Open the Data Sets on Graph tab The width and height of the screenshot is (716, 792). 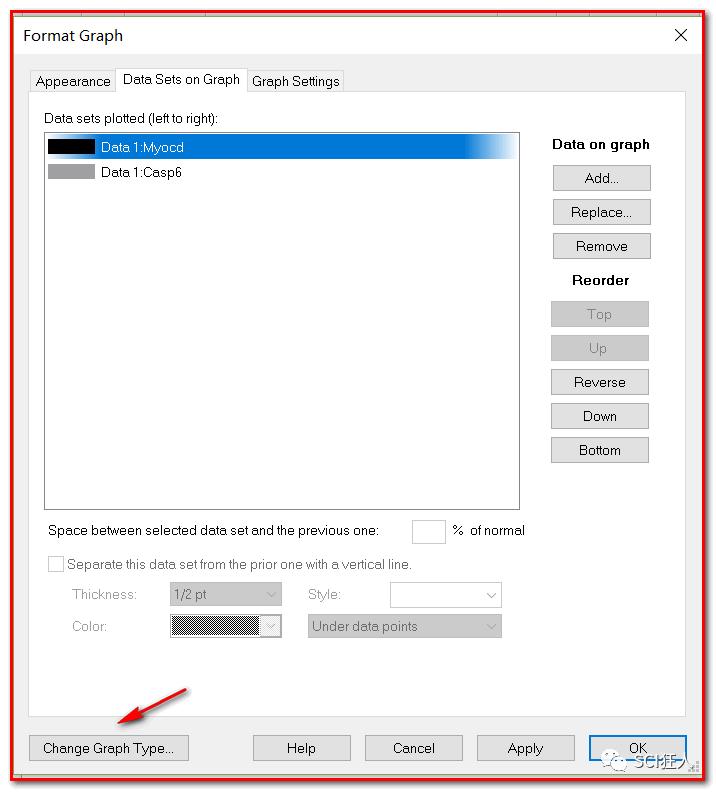(x=181, y=80)
